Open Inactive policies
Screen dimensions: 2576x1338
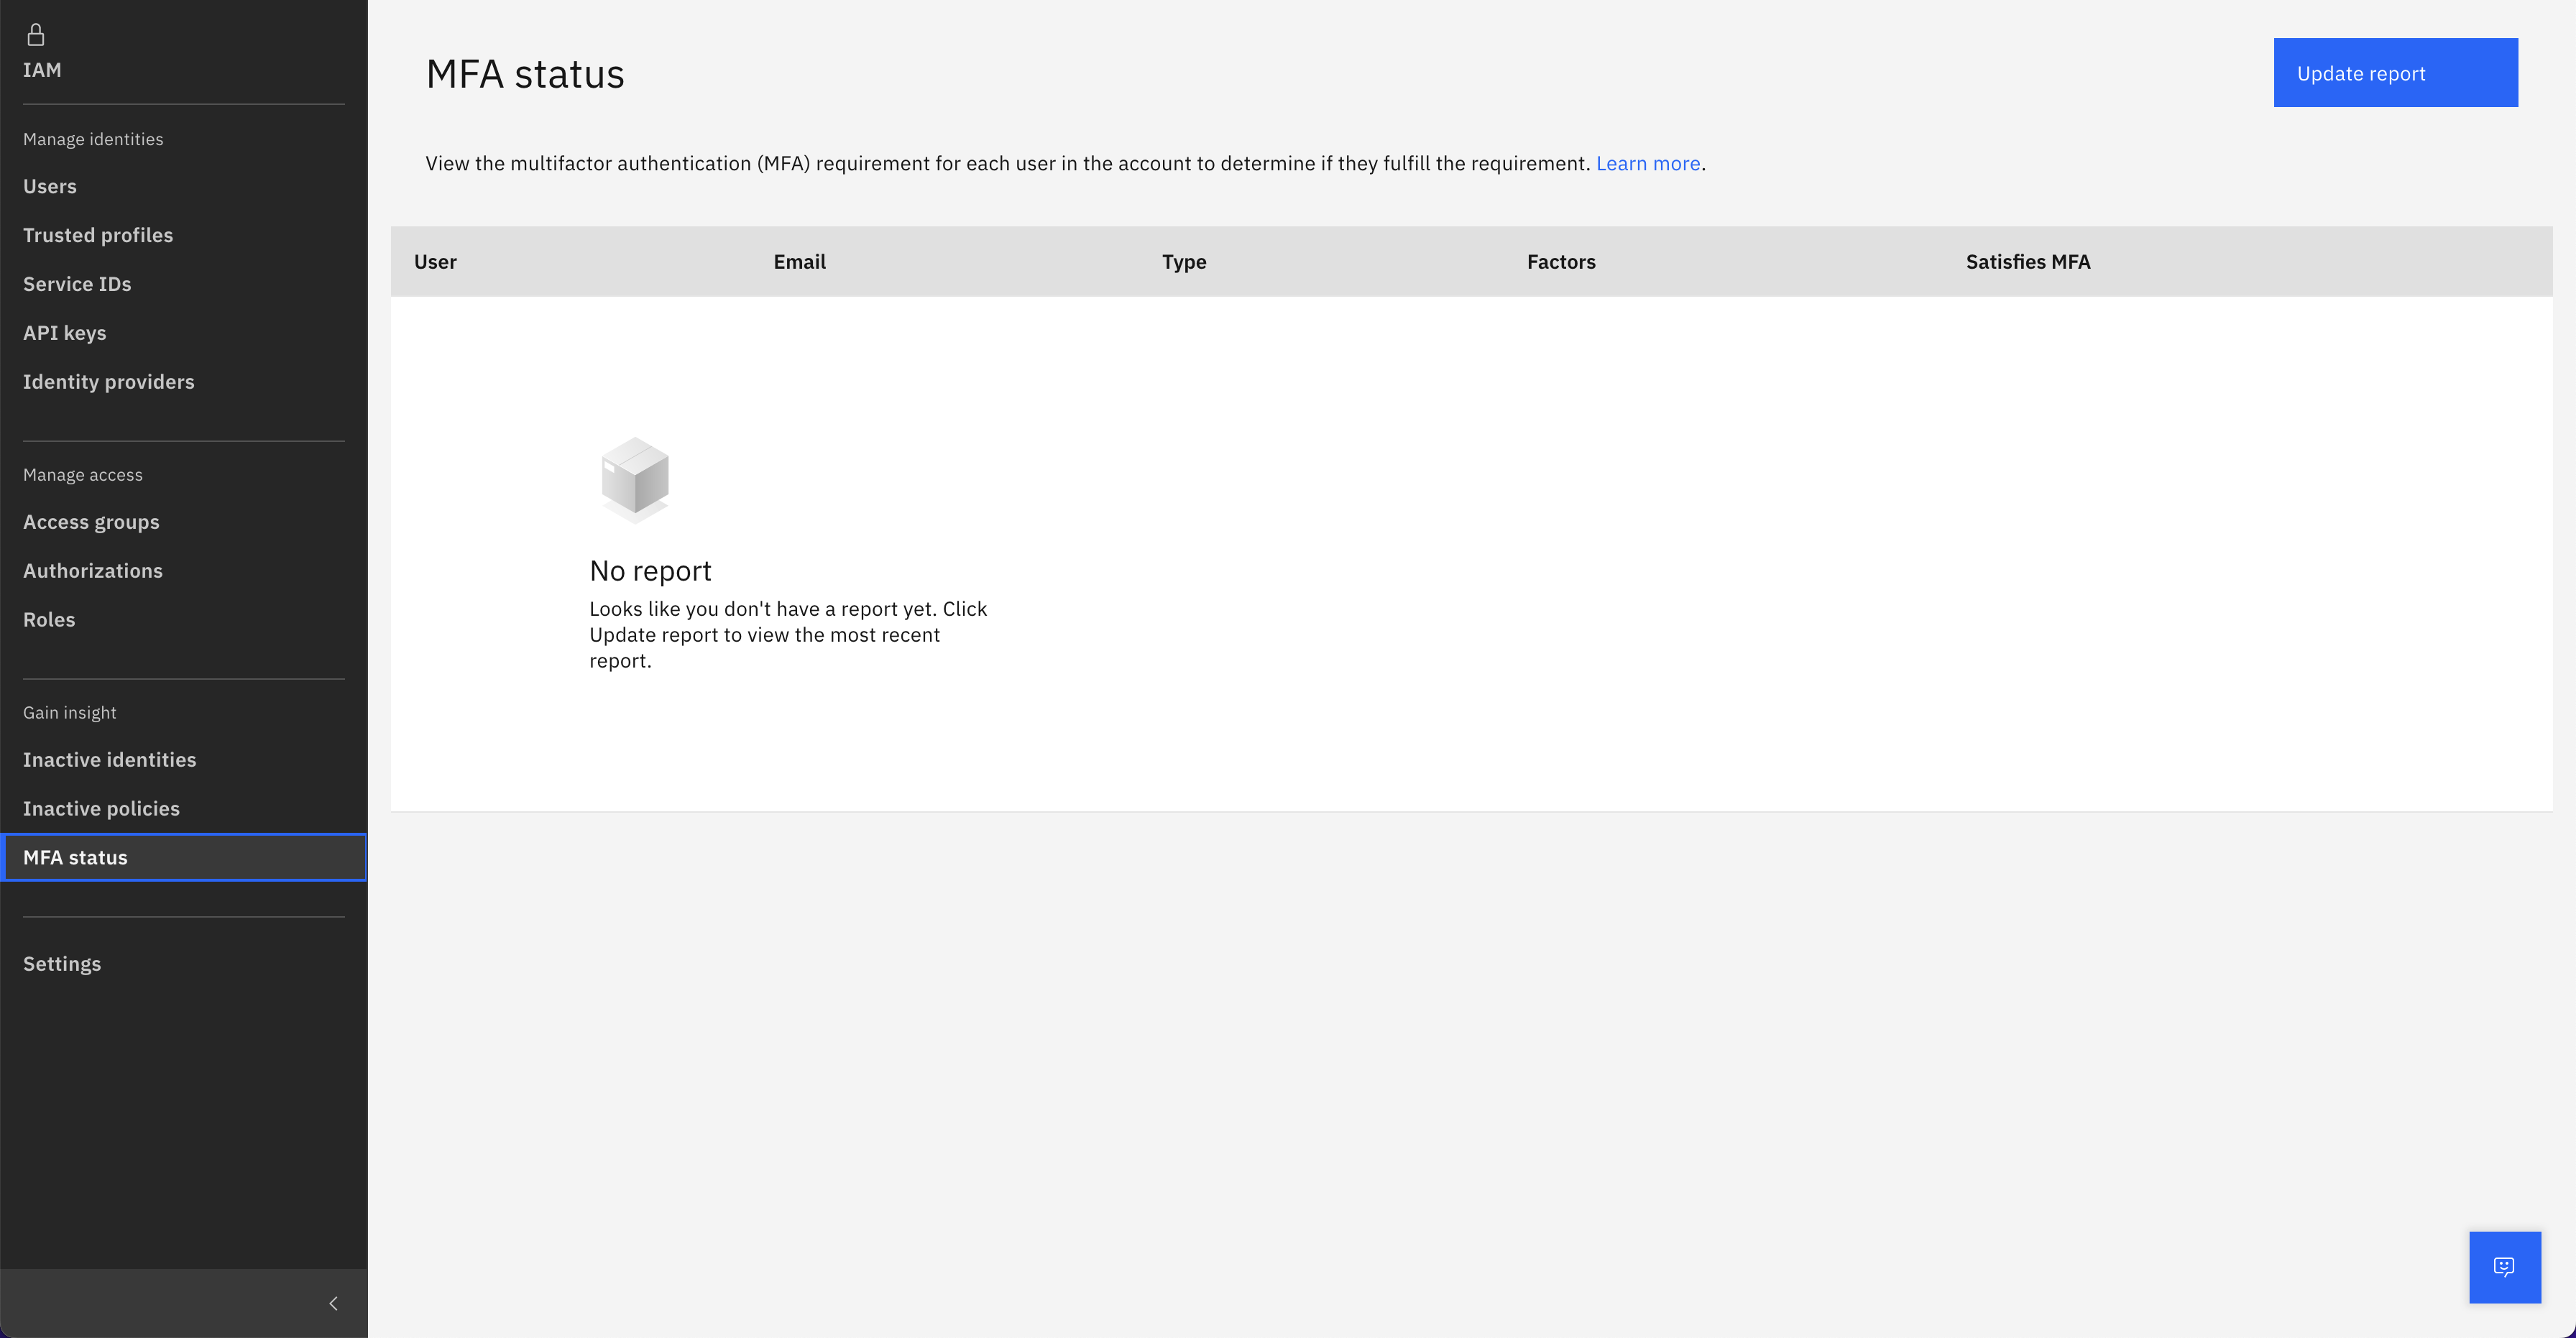(101, 808)
